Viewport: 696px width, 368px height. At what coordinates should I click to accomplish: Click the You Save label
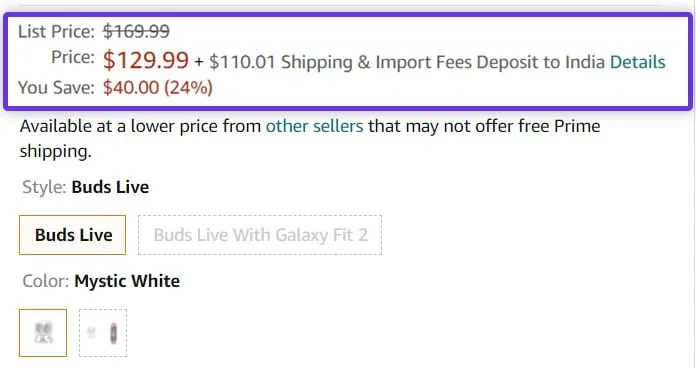(x=56, y=87)
